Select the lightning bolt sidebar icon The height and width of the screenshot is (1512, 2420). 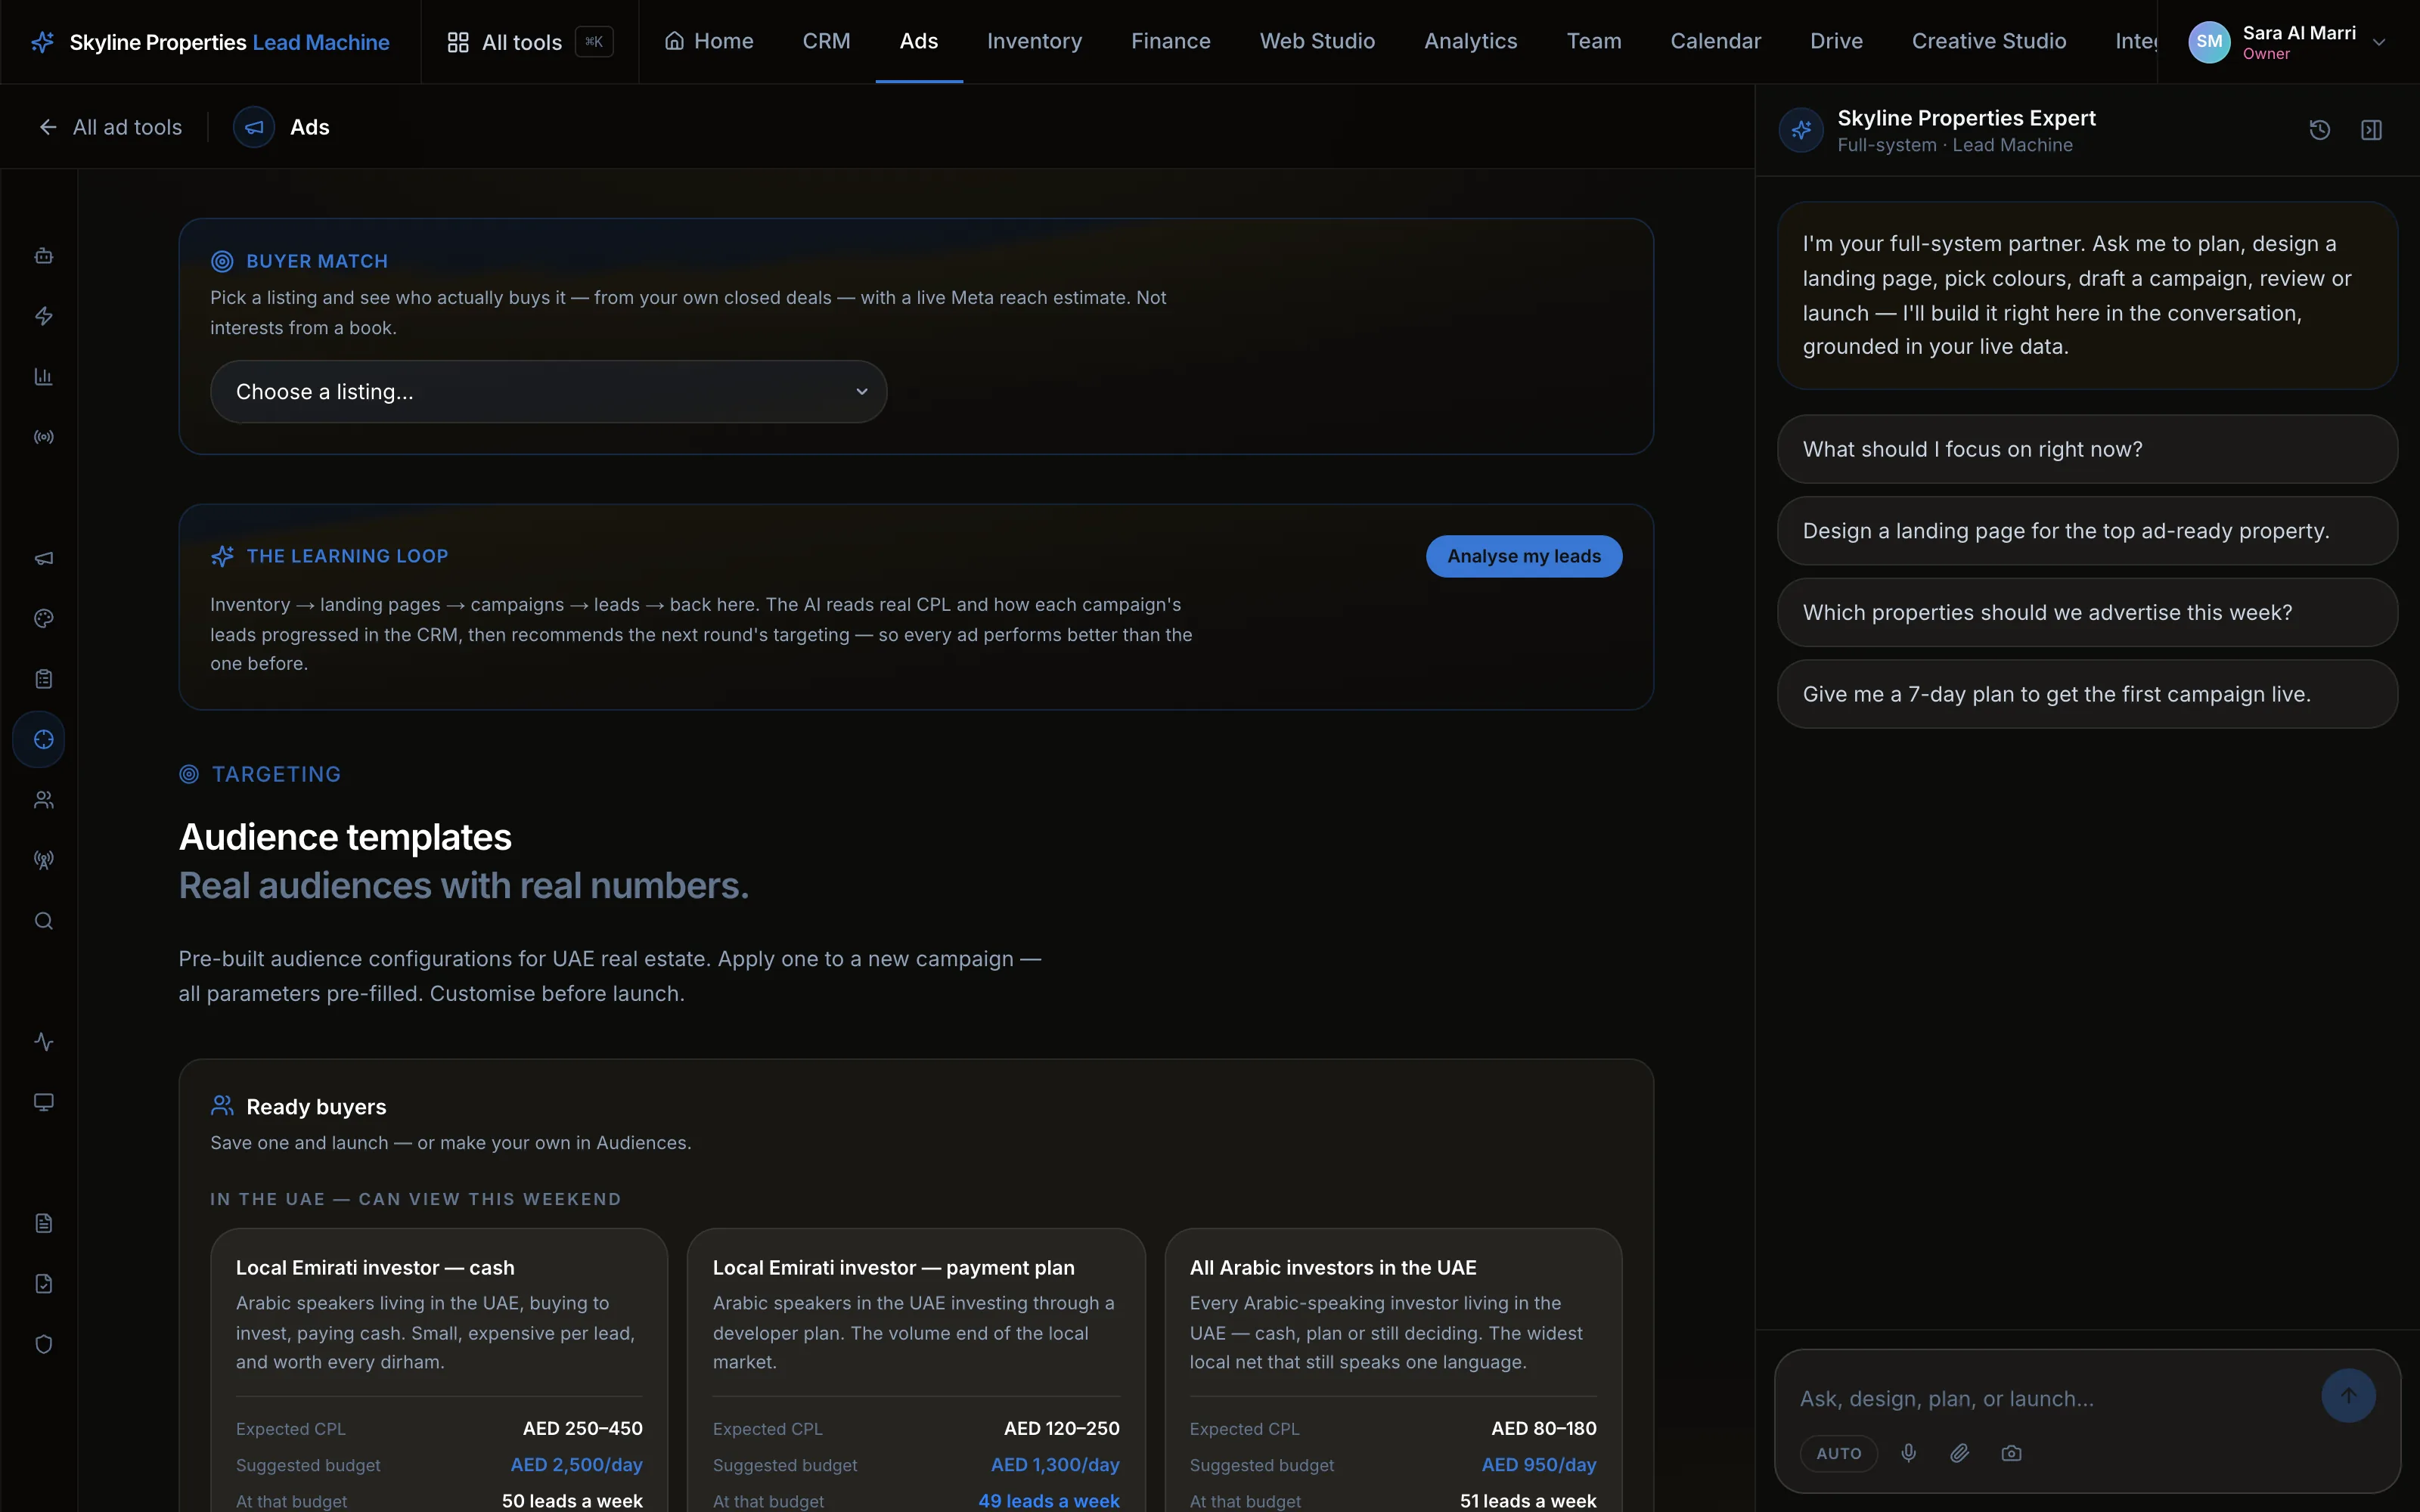(x=43, y=316)
